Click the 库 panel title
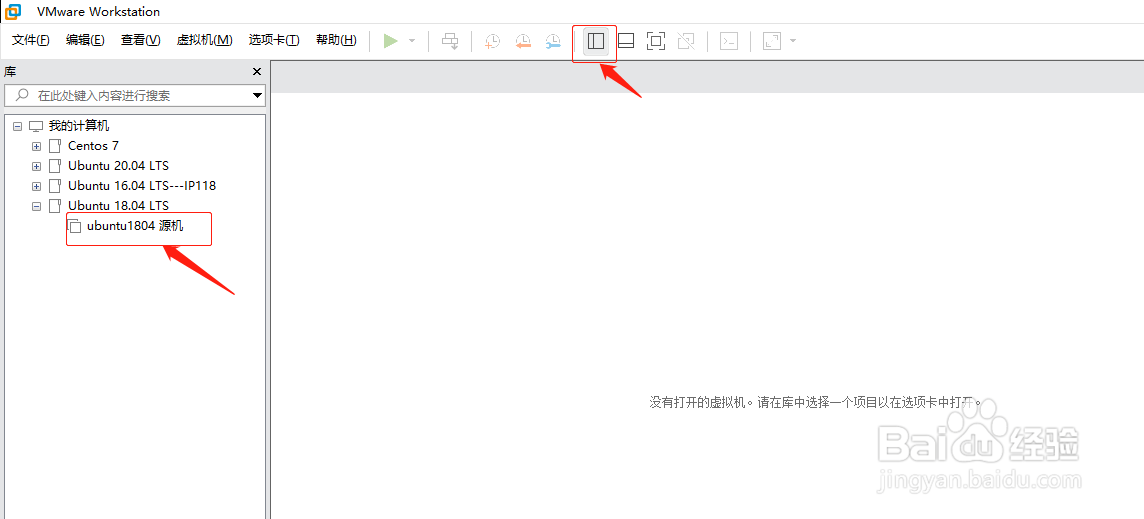The height and width of the screenshot is (519, 1144). [10, 72]
